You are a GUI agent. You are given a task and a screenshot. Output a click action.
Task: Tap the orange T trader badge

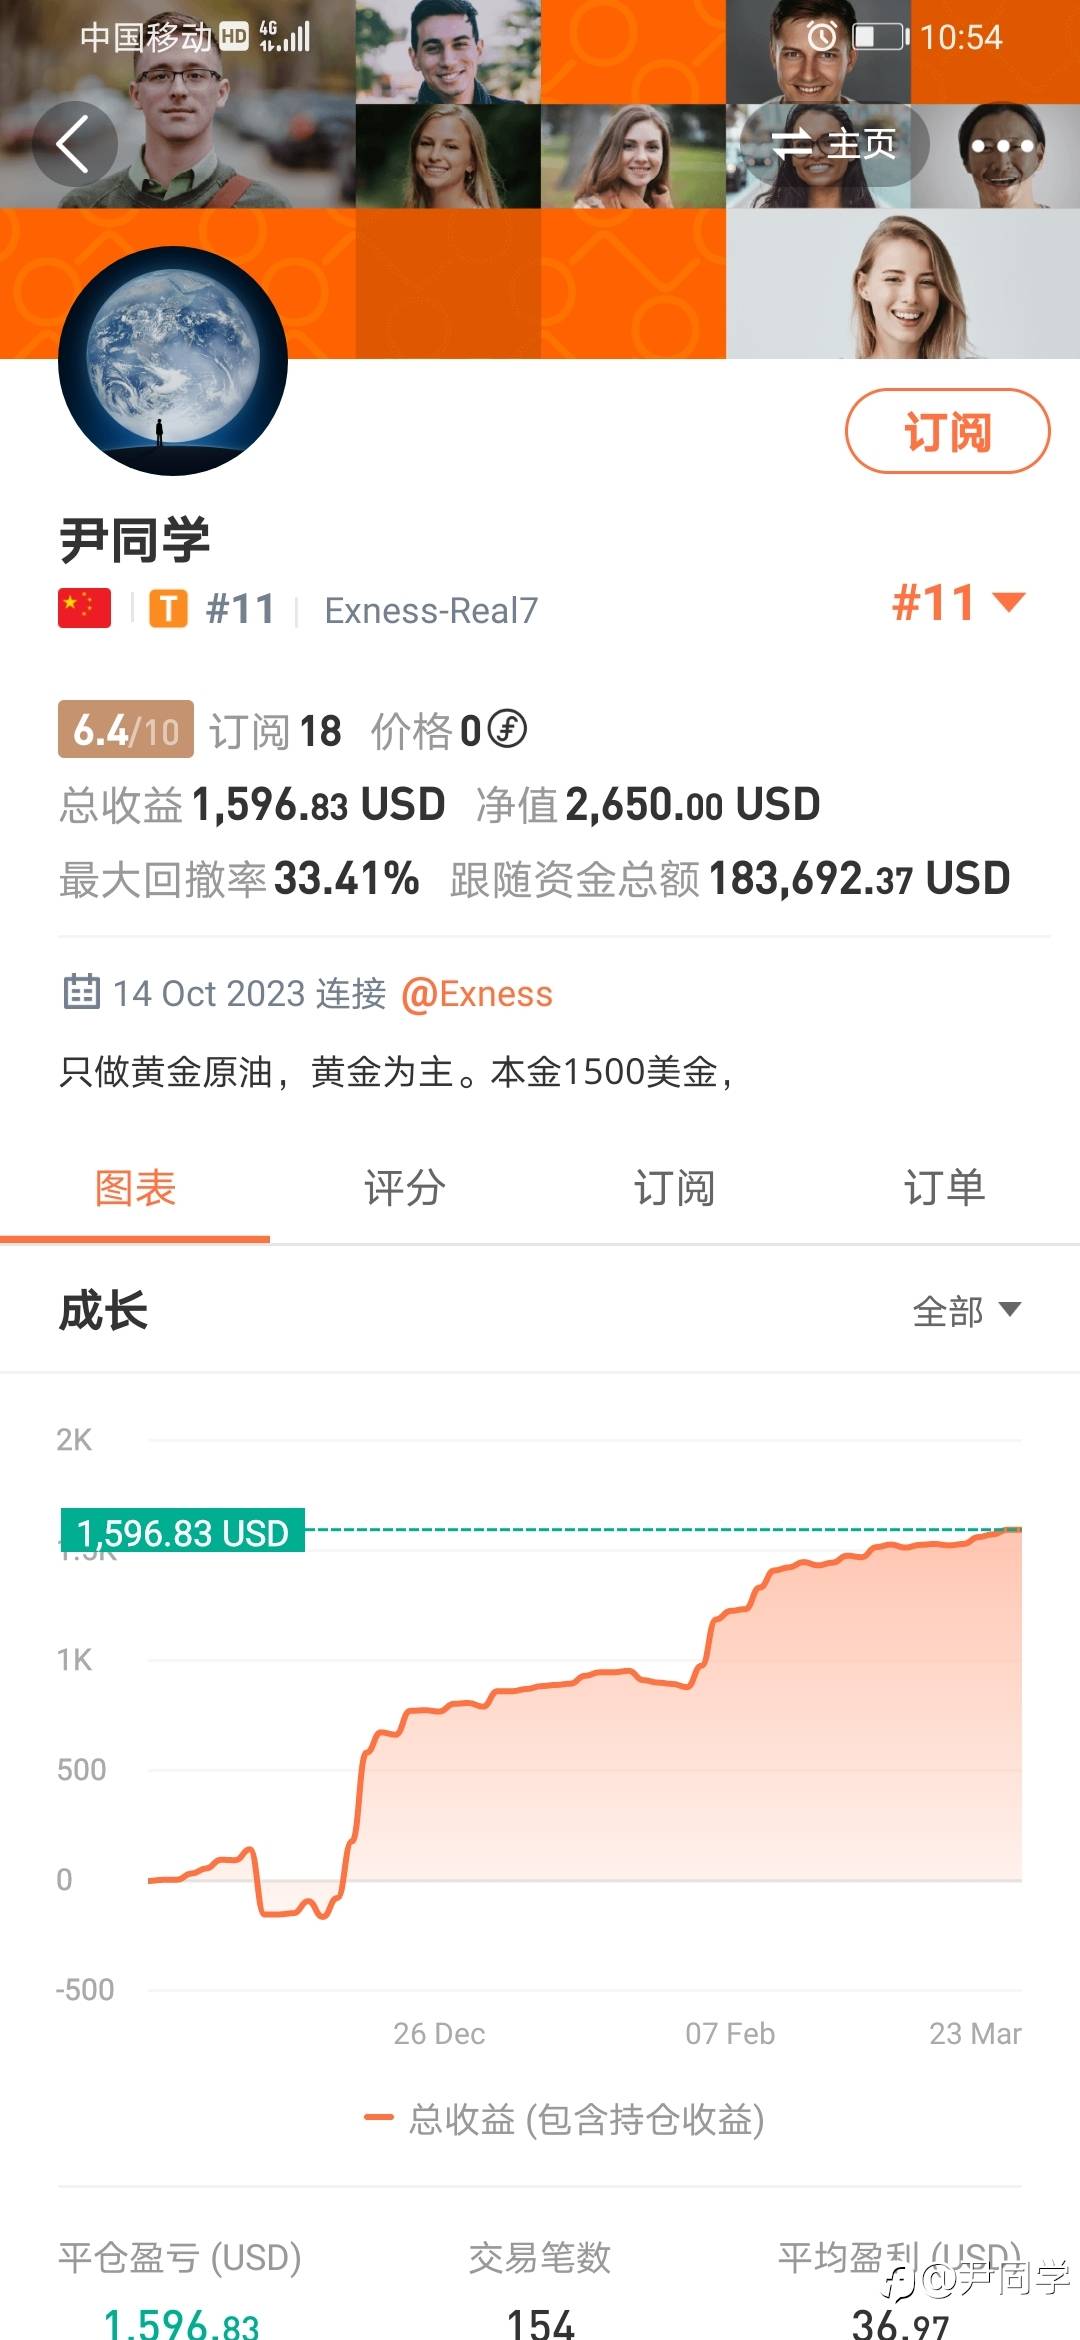coord(168,608)
